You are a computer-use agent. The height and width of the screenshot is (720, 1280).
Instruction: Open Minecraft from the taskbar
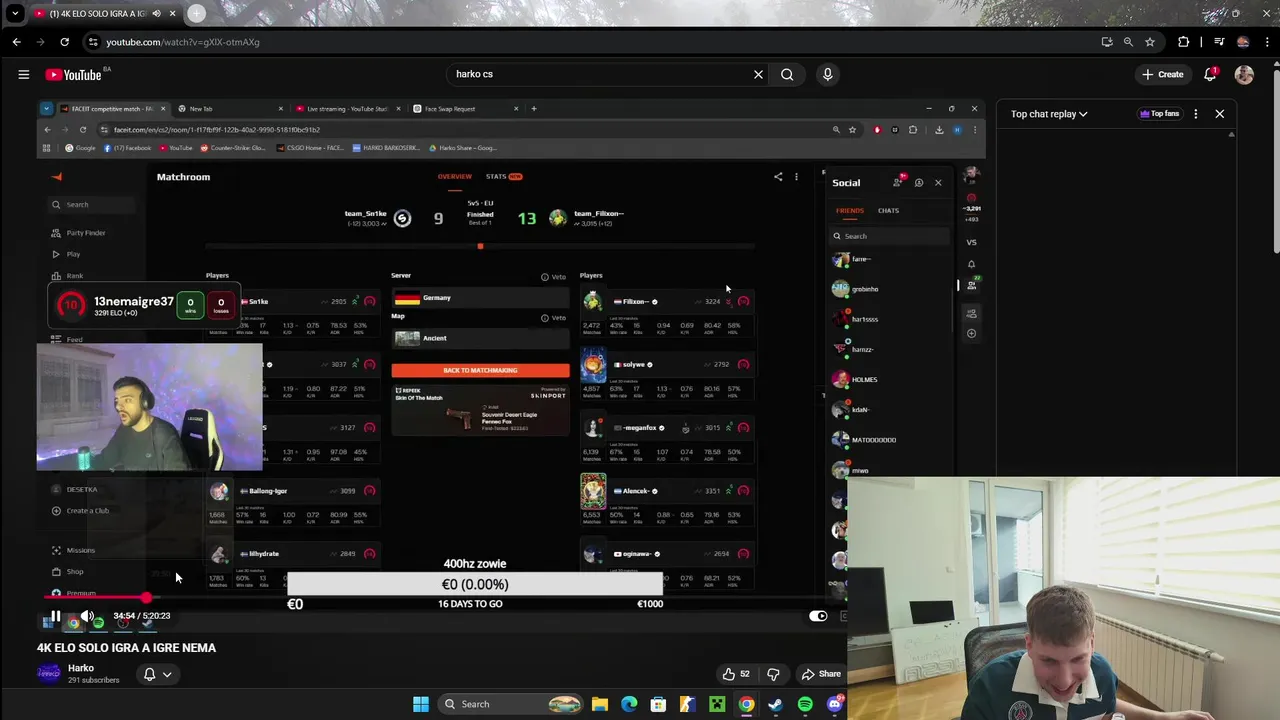[x=717, y=704]
